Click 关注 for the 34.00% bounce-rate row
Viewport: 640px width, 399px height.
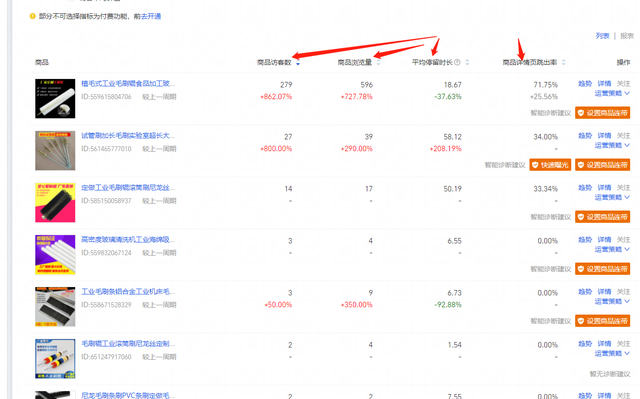[623, 135]
